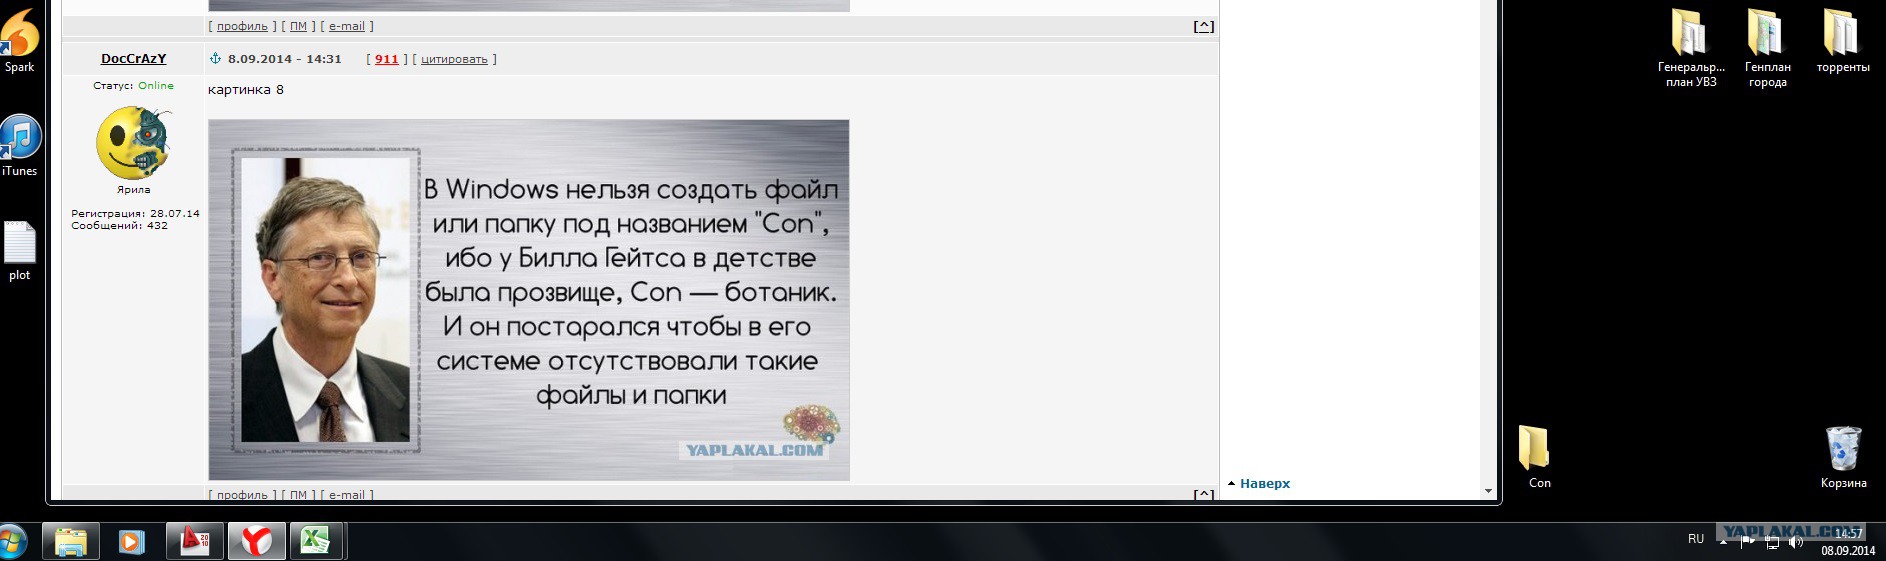Click the цитировать quote link

click(x=454, y=59)
